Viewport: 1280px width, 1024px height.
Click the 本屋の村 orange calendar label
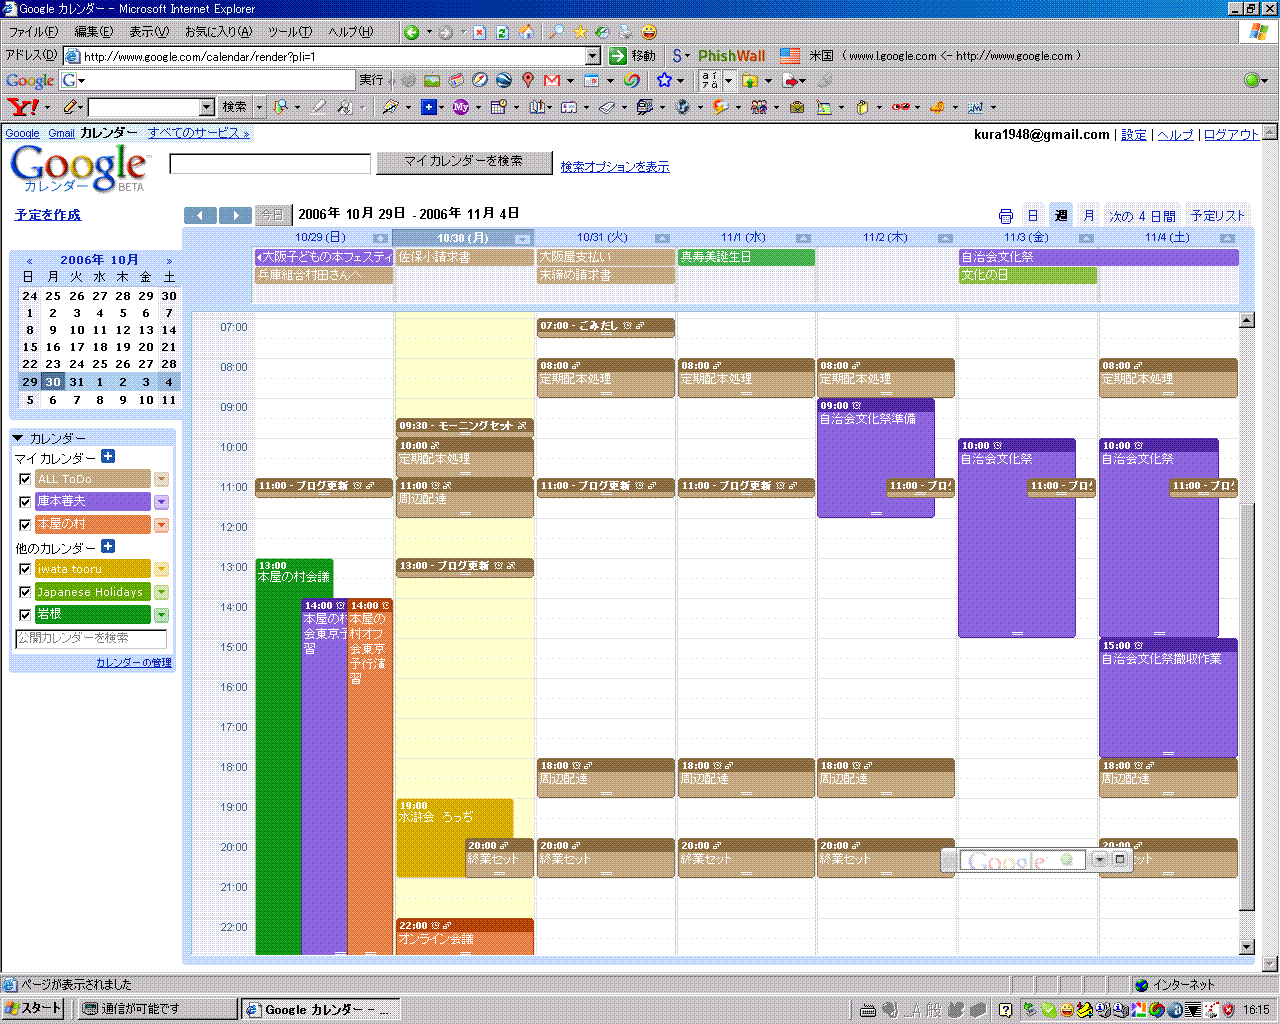tap(93, 525)
